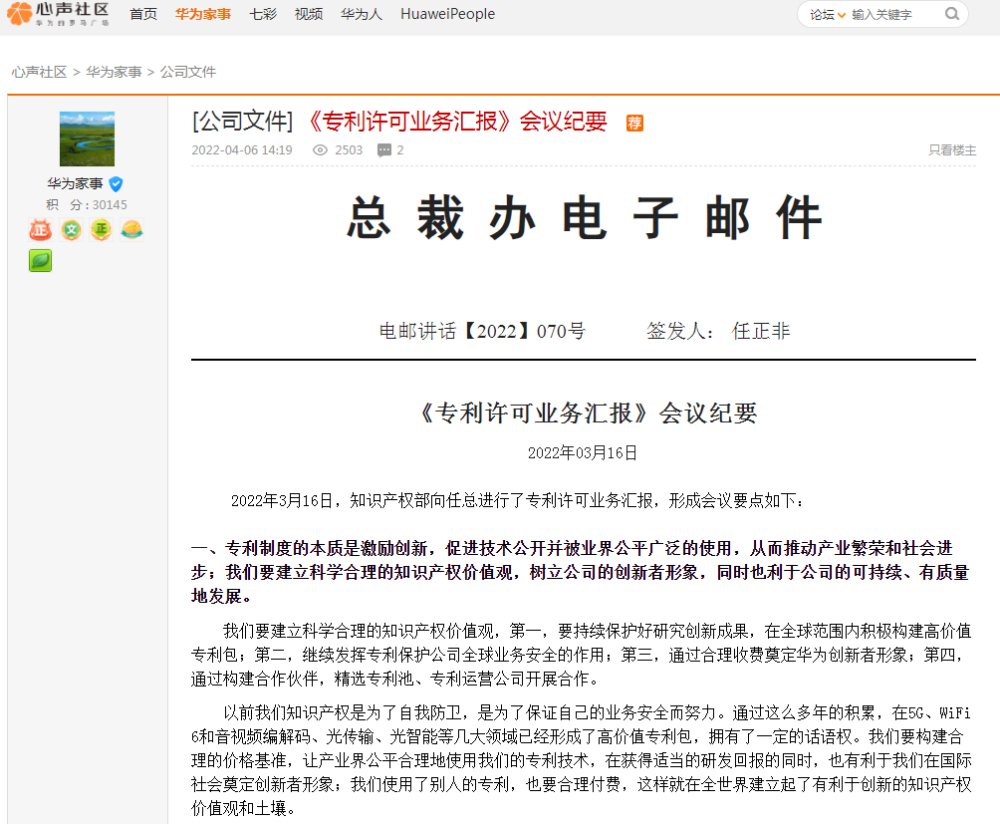Click the green leaf badge

click(40, 261)
